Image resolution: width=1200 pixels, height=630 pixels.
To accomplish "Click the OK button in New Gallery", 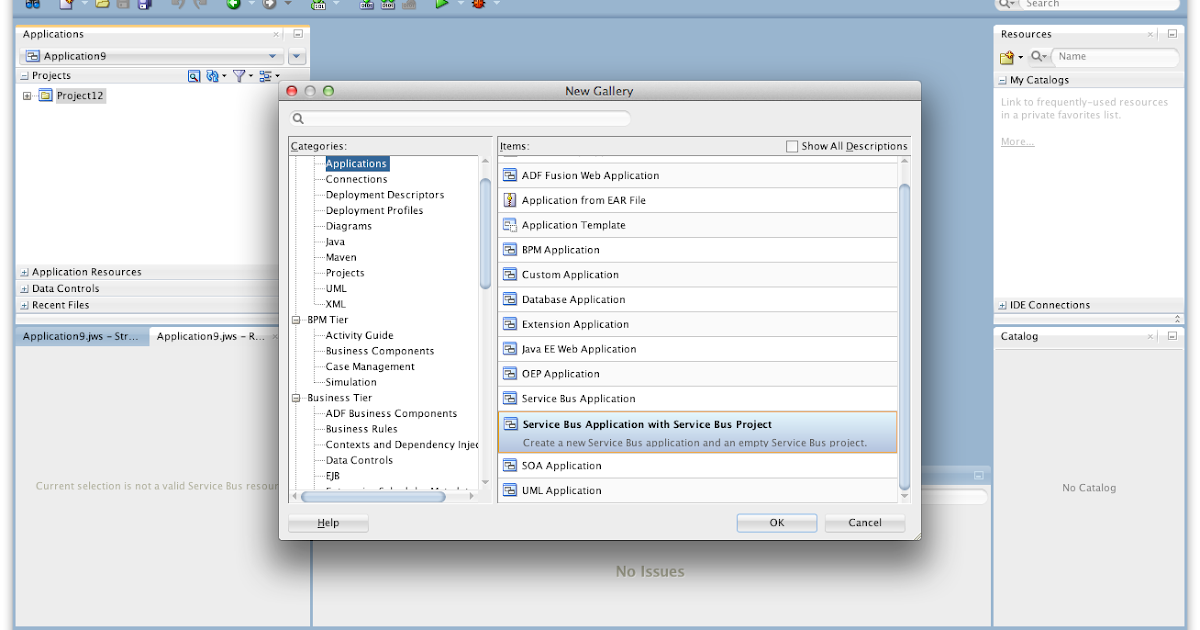I will (777, 522).
